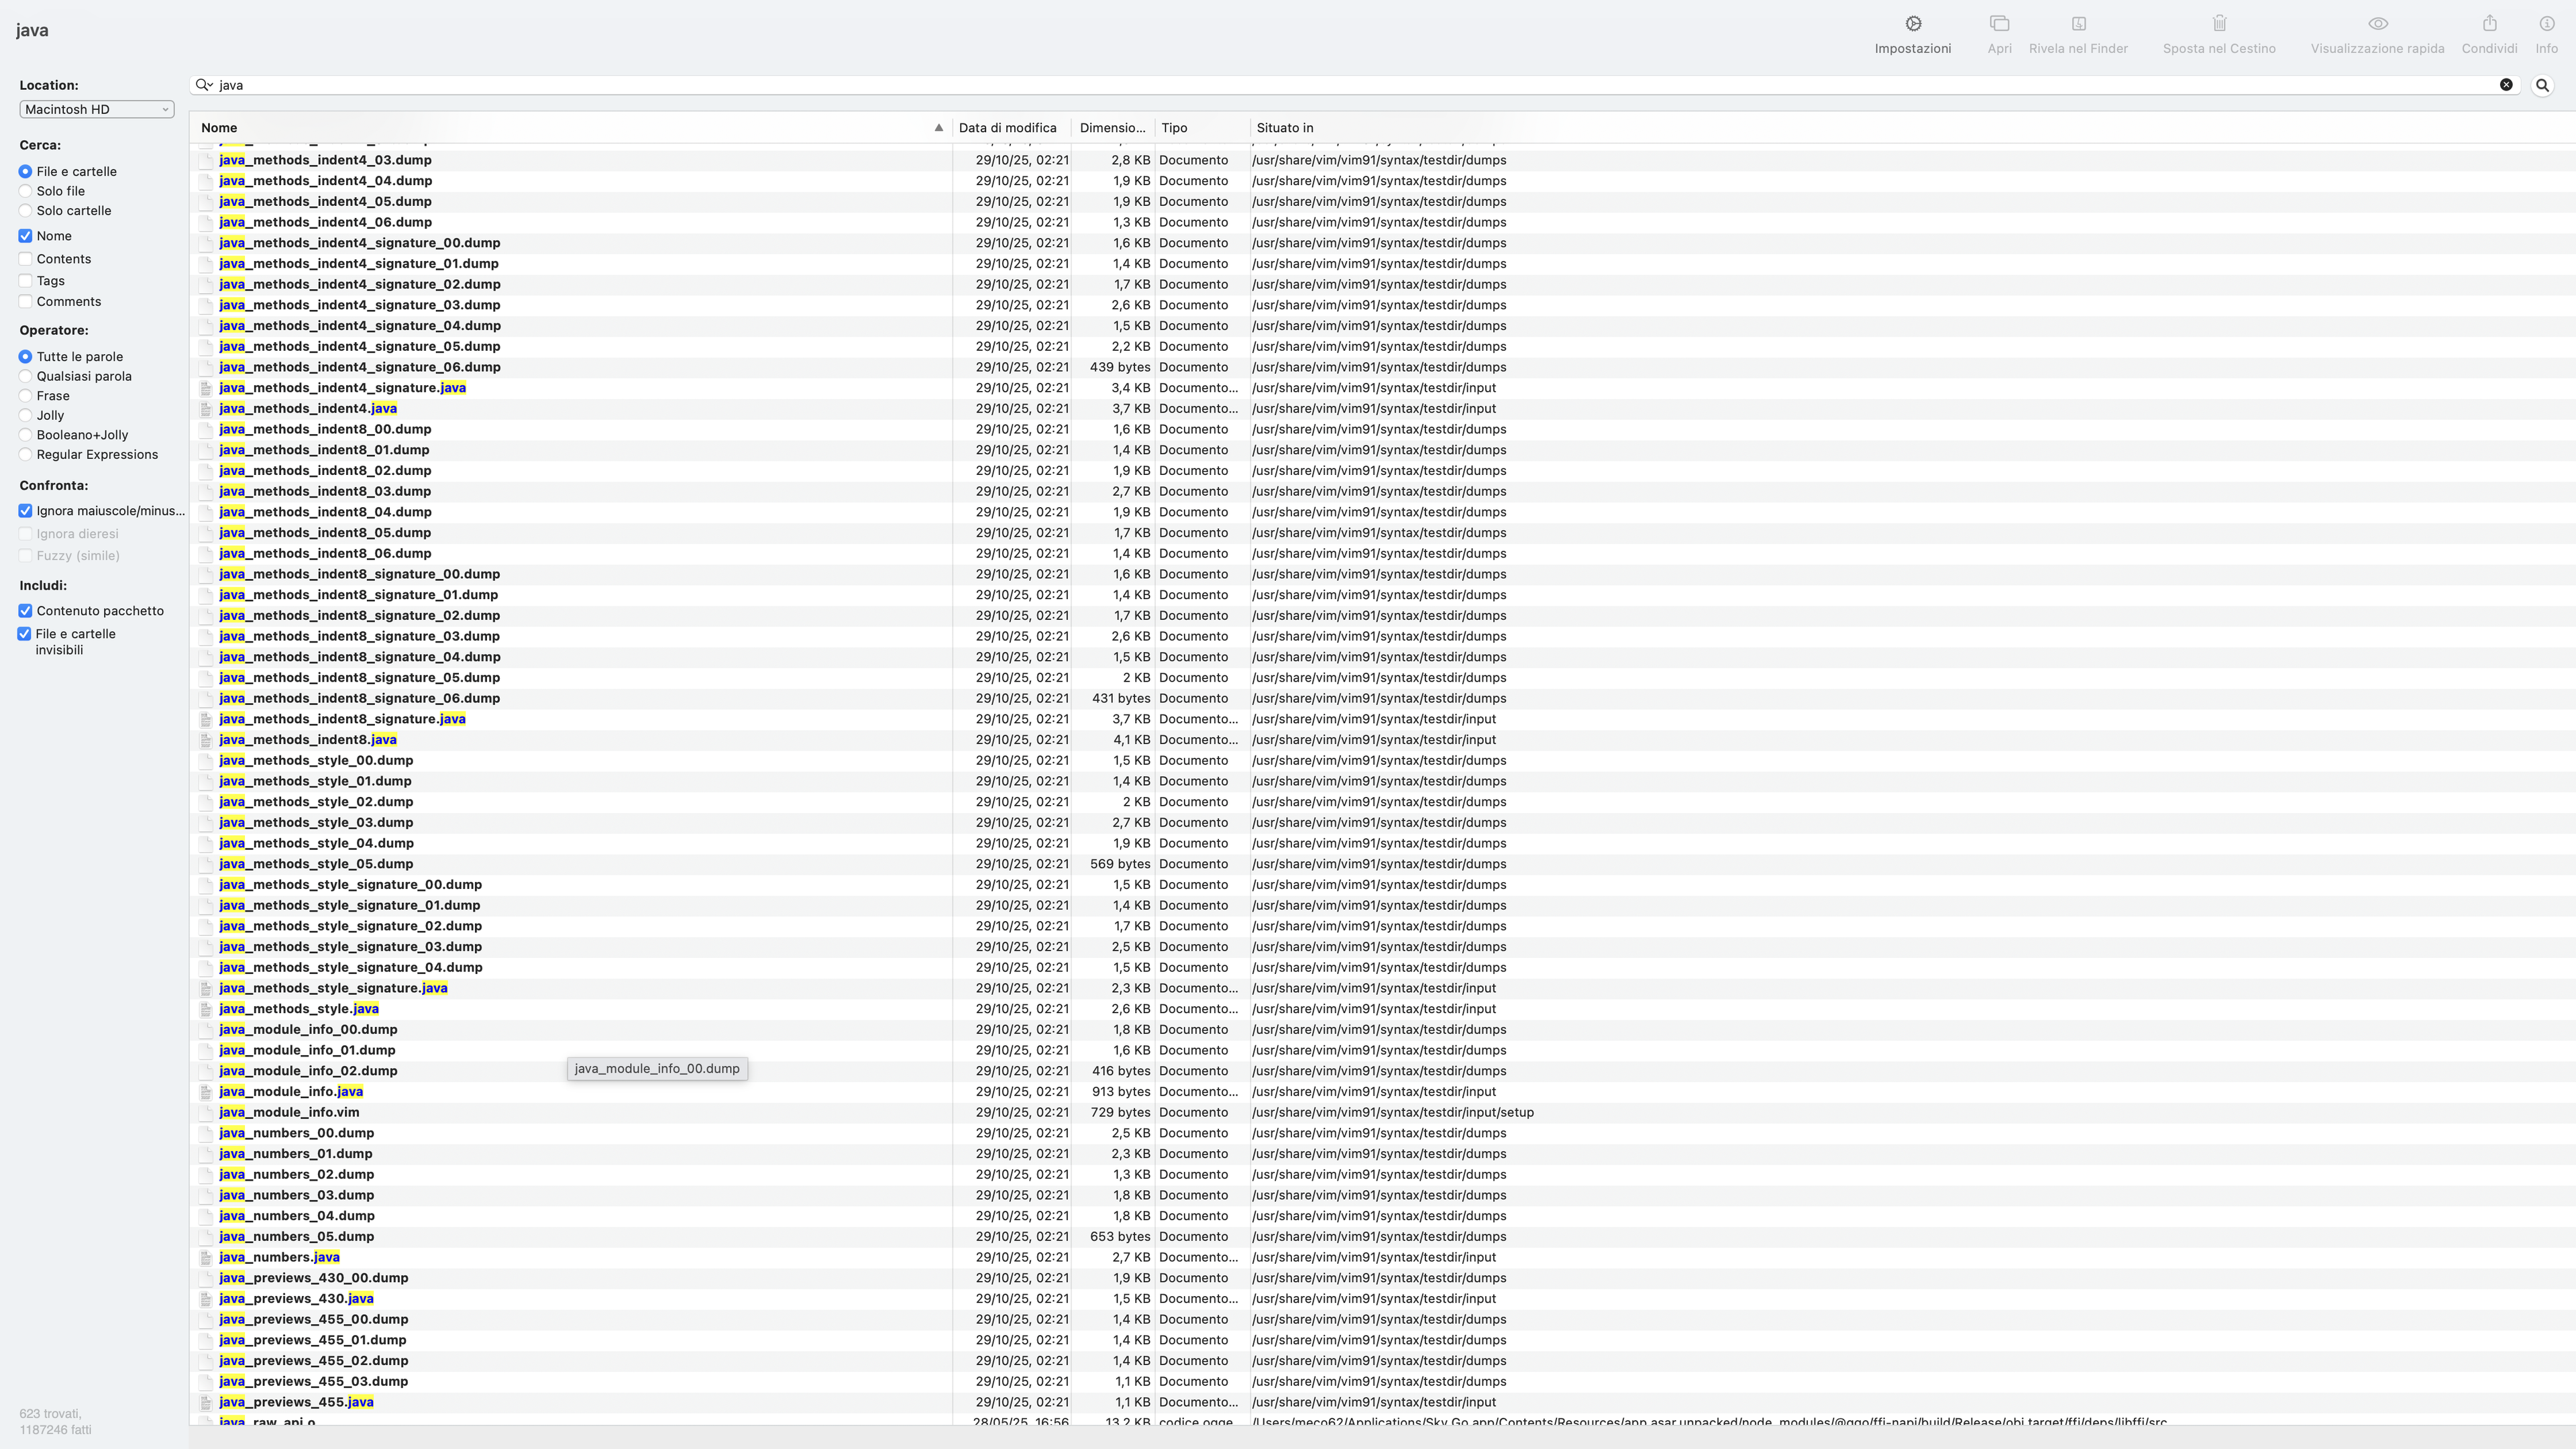Clear search text with the X icon
The width and height of the screenshot is (2576, 1449).
click(x=2506, y=85)
